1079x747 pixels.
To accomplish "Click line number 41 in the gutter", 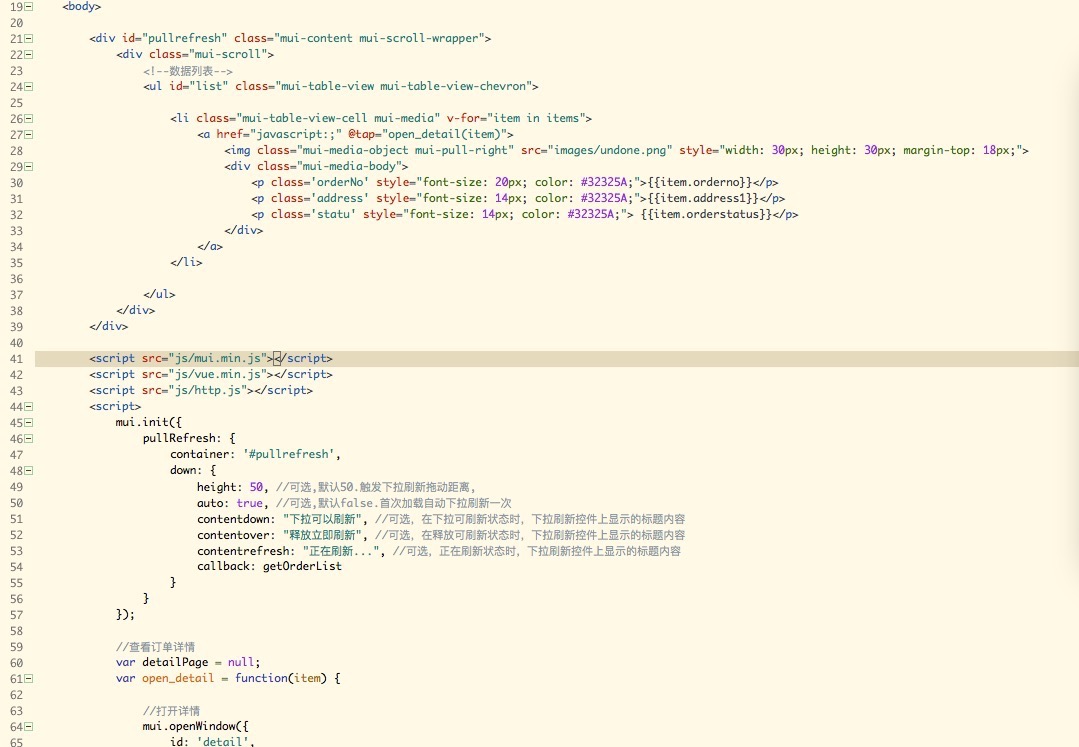I will point(17,358).
